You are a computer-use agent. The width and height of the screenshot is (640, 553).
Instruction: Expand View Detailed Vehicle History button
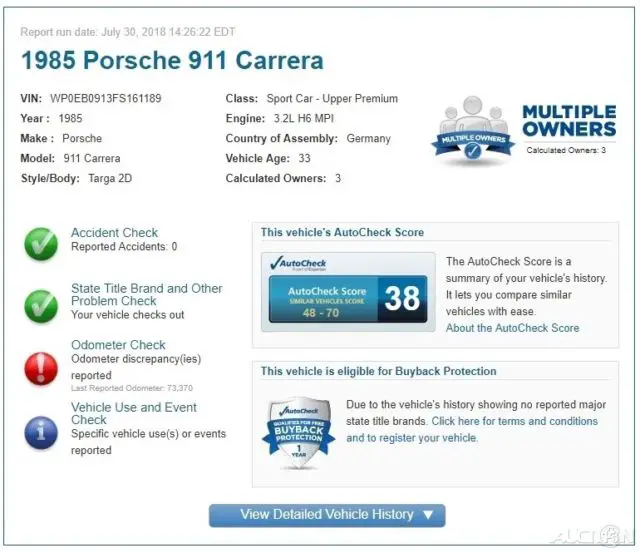click(326, 515)
